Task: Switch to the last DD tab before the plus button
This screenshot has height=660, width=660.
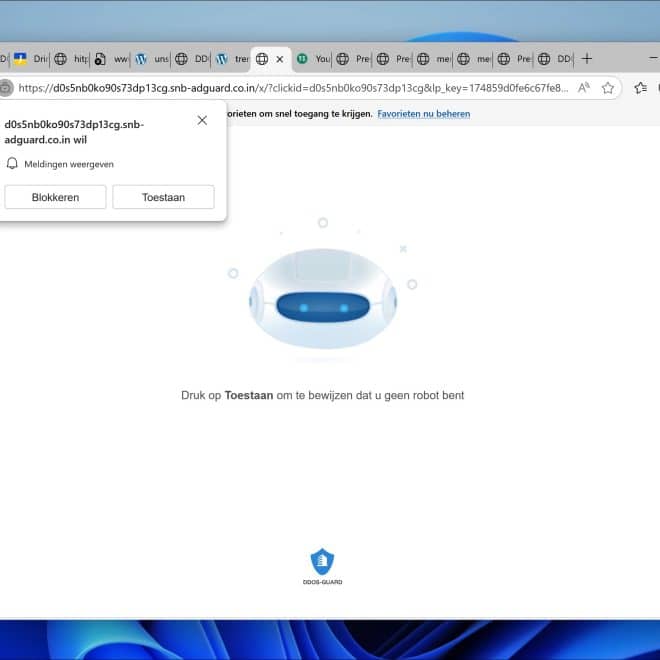Action: [x=555, y=59]
